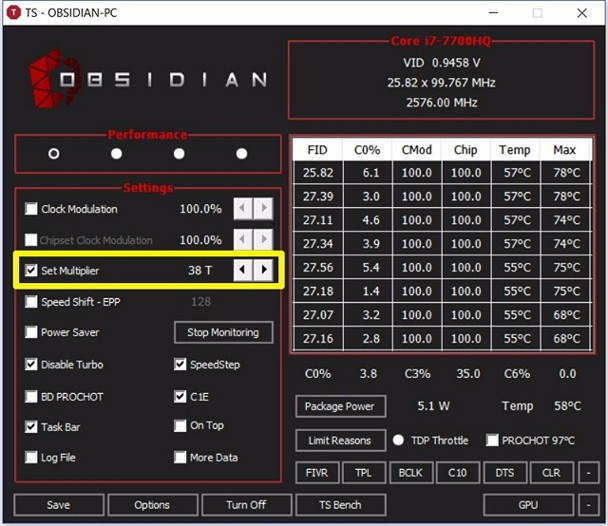The image size is (608, 526).
Task: Enable the PROCHOT 97°C checkbox
Action: pos(492,440)
